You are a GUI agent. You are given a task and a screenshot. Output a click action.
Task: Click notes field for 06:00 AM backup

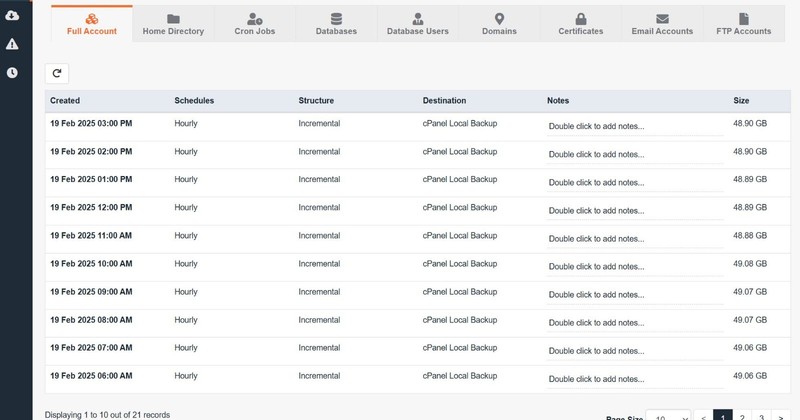[x=635, y=379]
